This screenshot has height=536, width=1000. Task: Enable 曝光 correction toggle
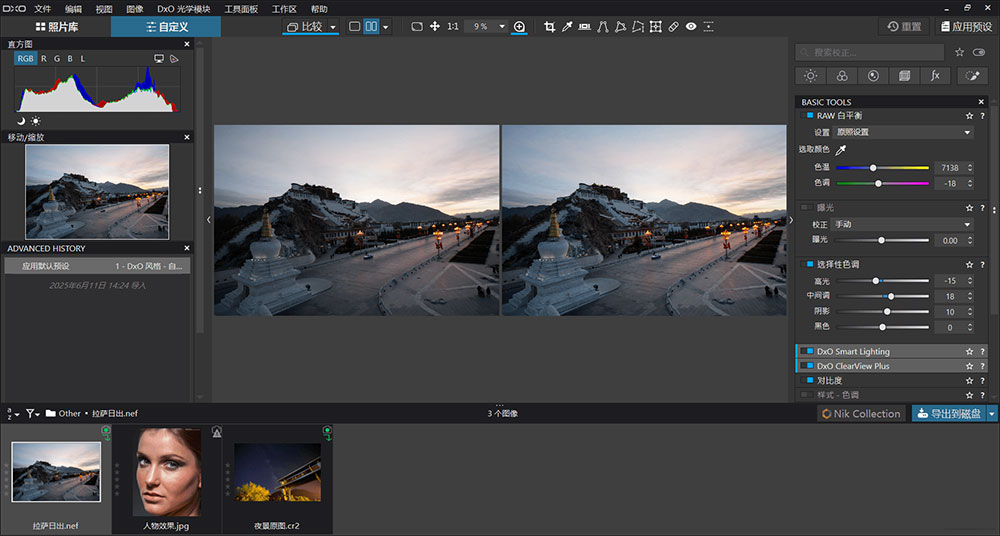807,207
